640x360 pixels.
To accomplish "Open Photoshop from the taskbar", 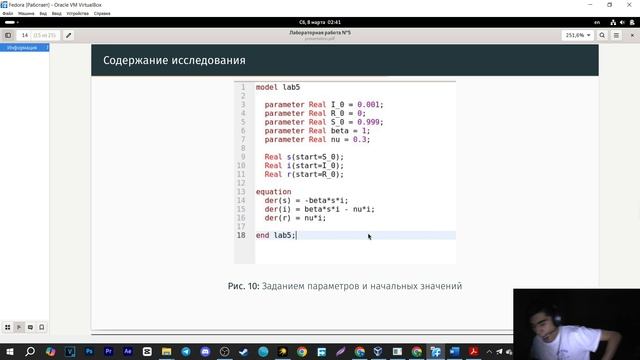I will pyautogui.click(x=89, y=351).
